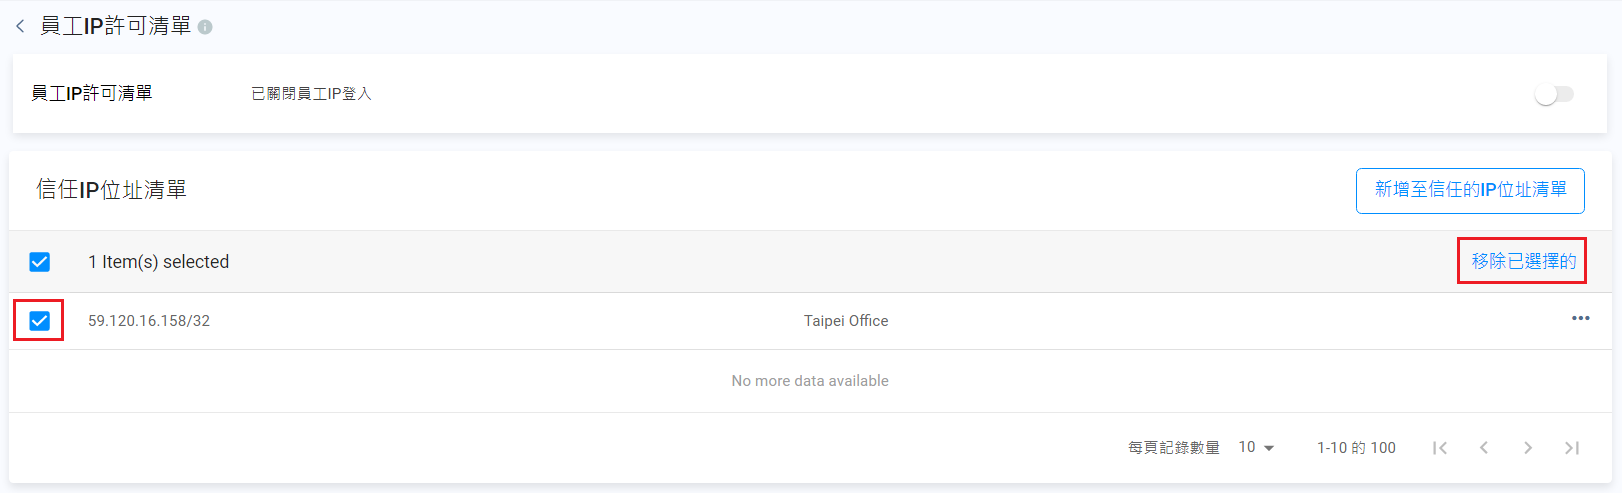The height and width of the screenshot is (493, 1622).
Task: Click the "1 Item(s) selected" label
Action: tap(159, 262)
